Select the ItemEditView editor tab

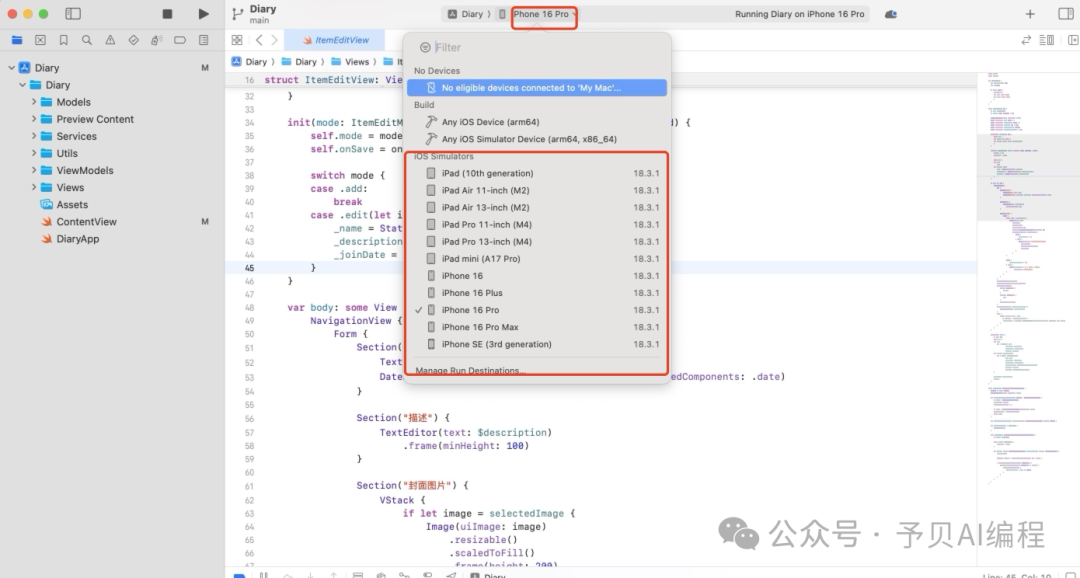335,40
